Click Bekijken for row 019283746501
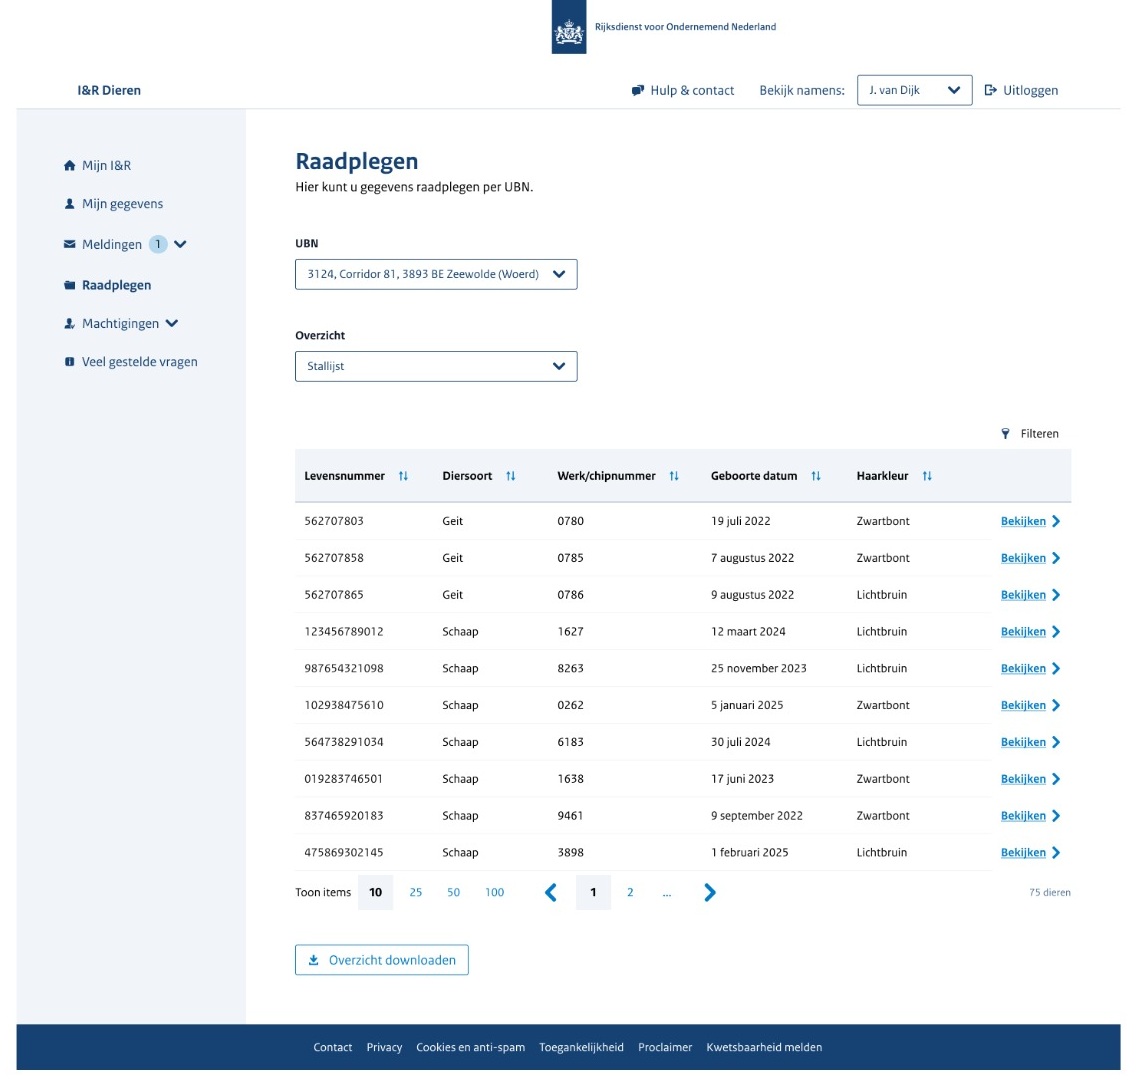1137x1086 pixels. pos(1023,779)
